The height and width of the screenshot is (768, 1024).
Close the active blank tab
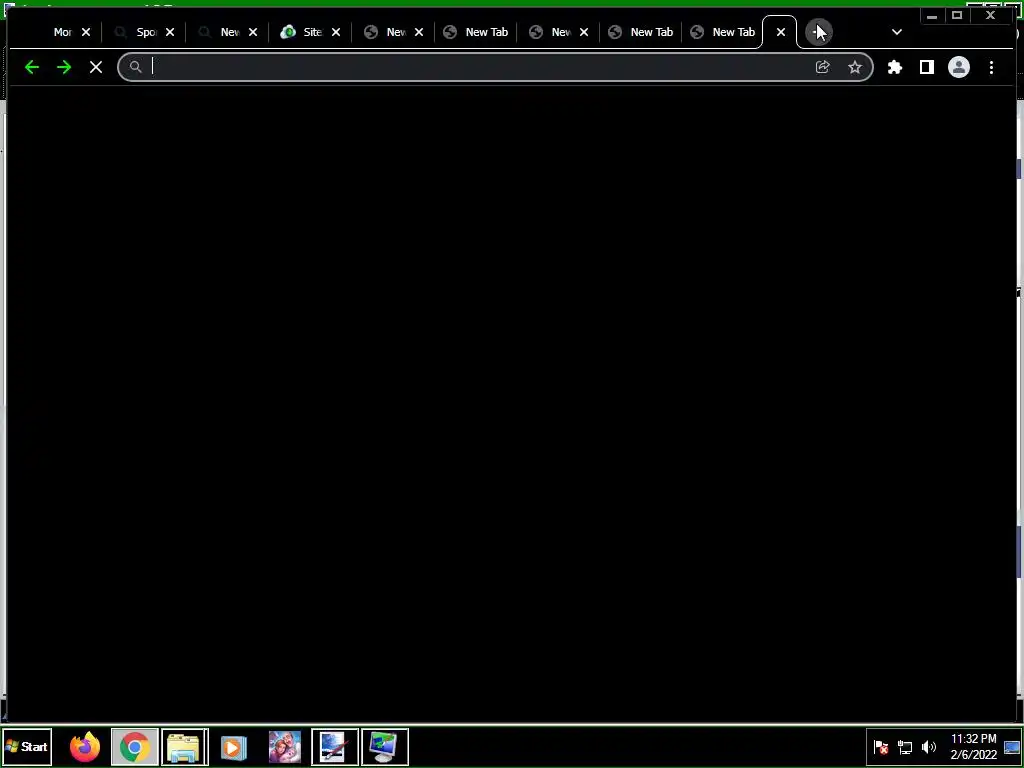781,32
